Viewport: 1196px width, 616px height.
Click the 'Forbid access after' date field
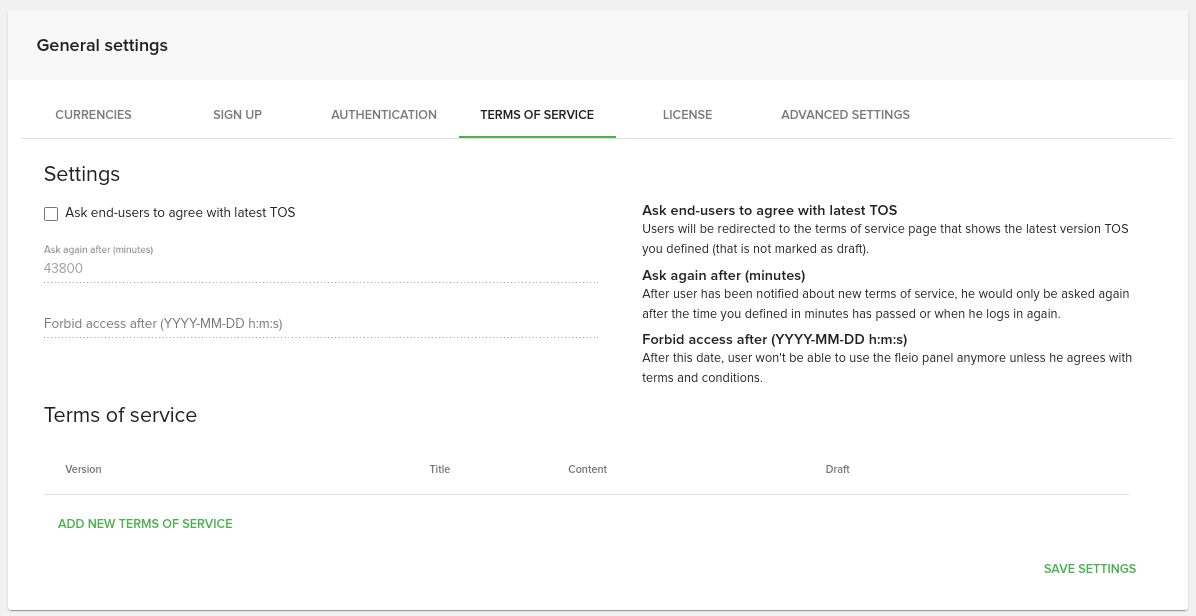pyautogui.click(x=320, y=323)
